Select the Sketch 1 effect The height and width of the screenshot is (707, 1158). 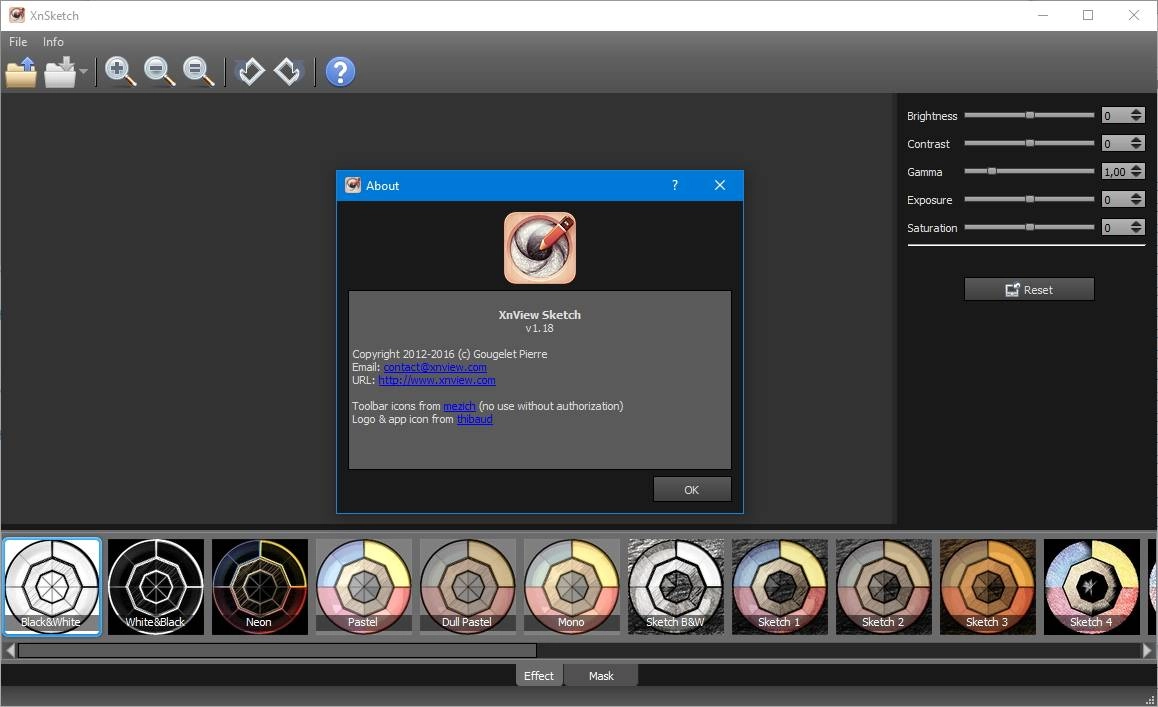click(780, 587)
